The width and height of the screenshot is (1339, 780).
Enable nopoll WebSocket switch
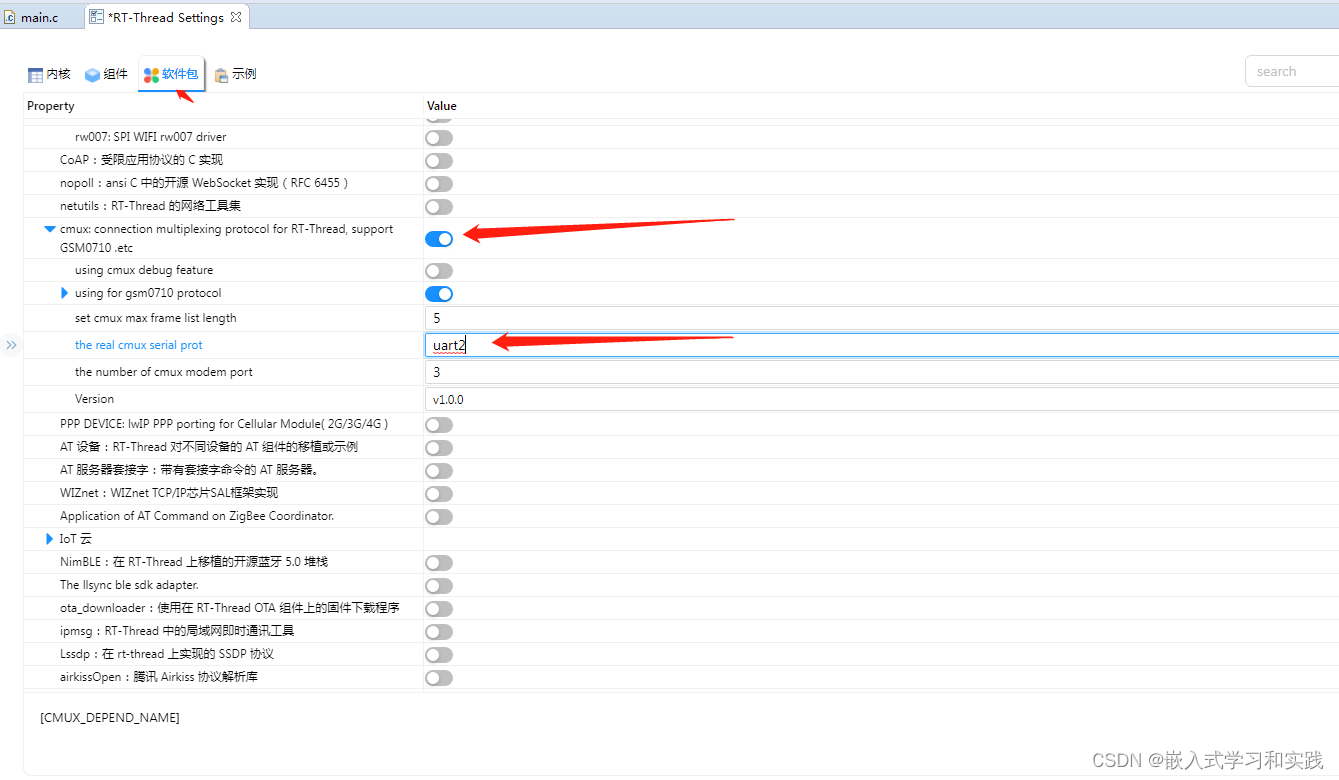click(439, 184)
